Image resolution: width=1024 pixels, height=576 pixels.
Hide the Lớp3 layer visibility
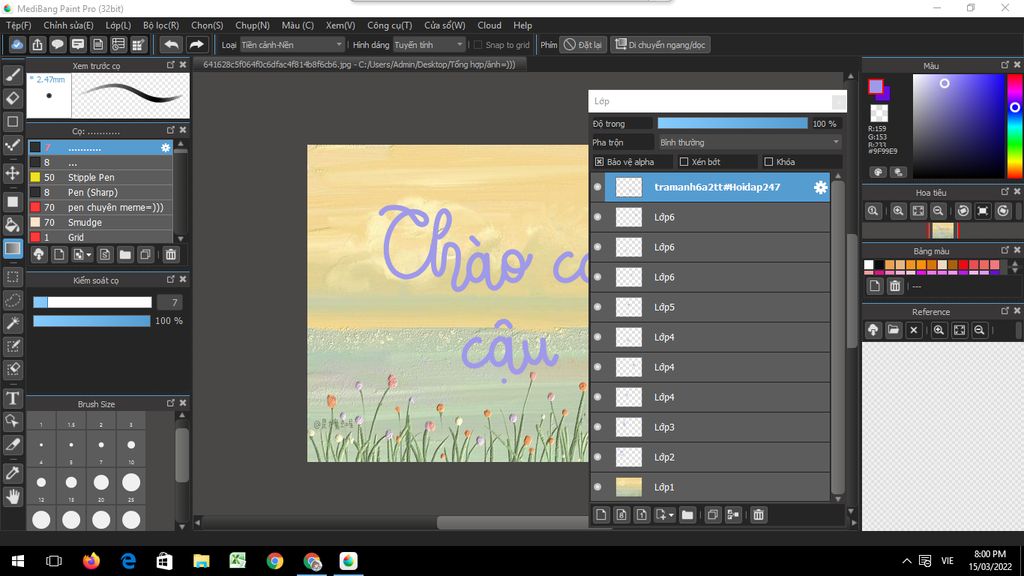click(598, 427)
